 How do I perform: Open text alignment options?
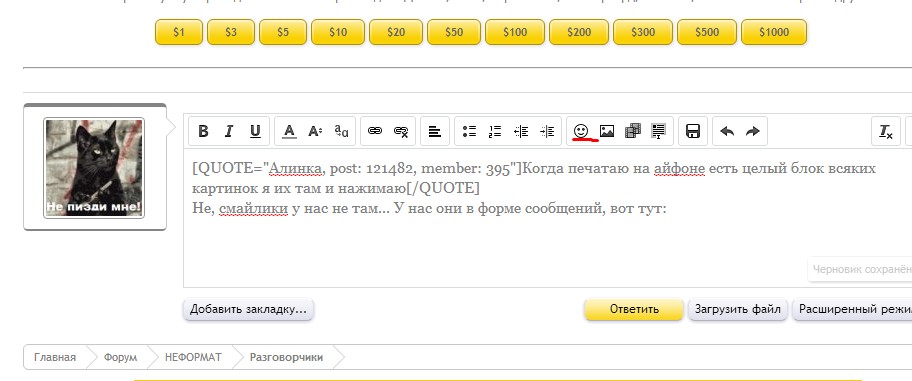[434, 131]
